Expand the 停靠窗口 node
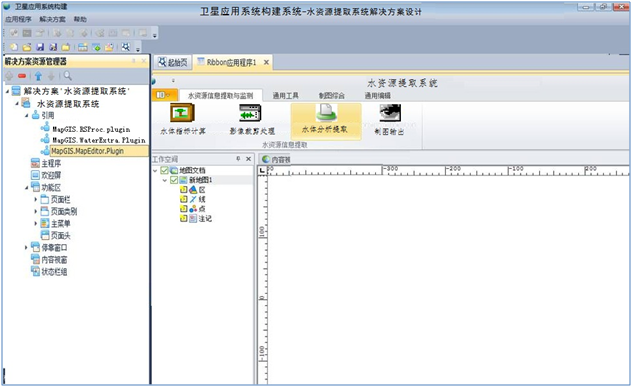Screen dimensions: 633x387 click(27, 247)
